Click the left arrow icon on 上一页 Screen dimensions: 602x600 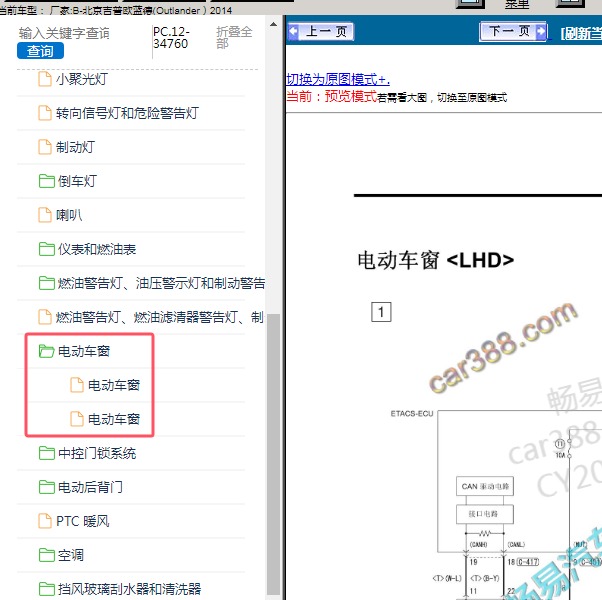293,31
